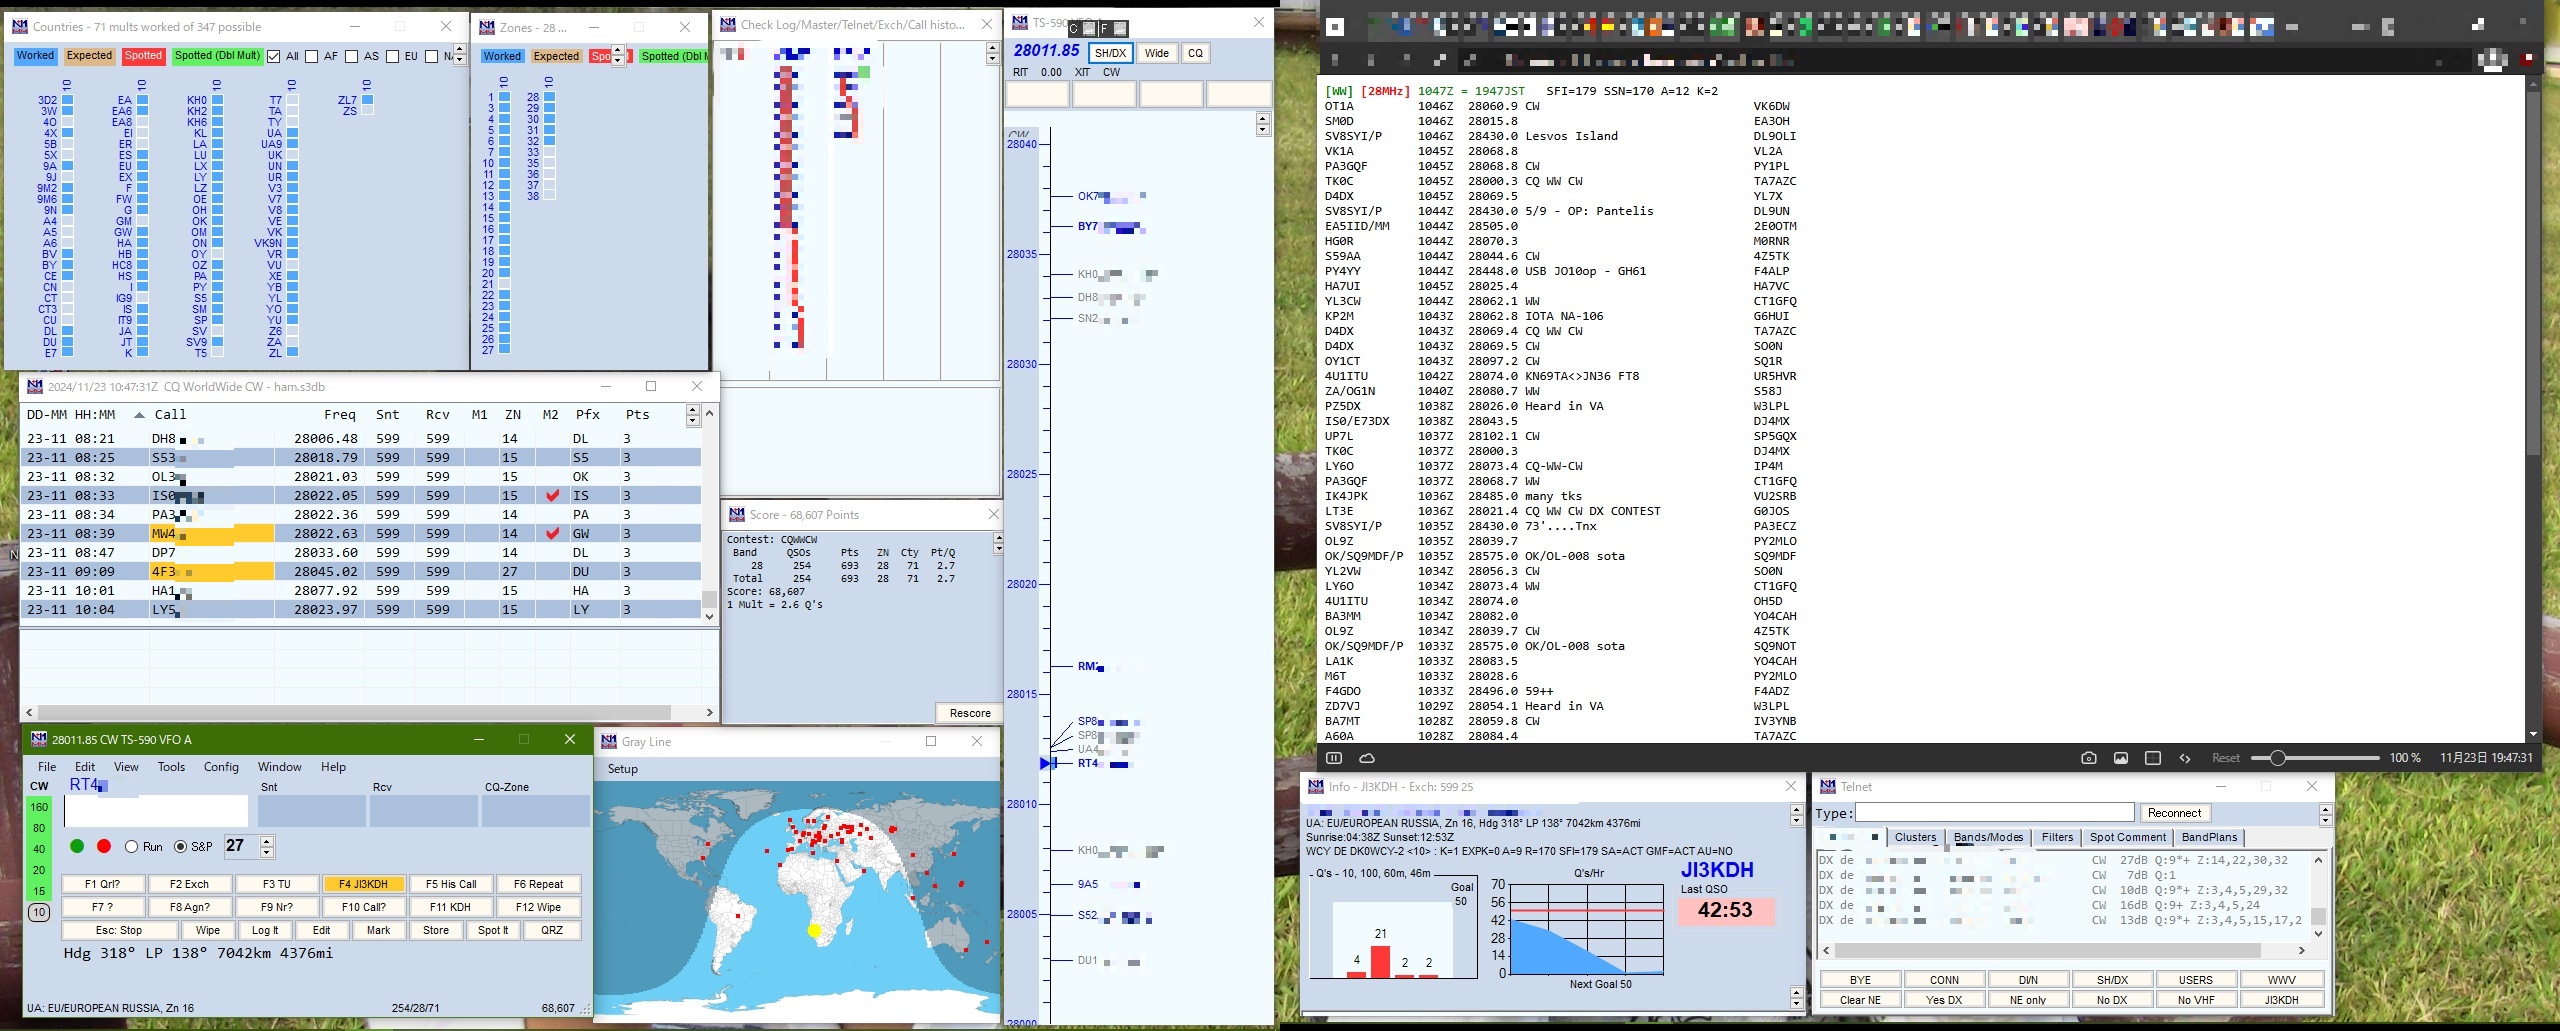Click the N1MM logo icon of Countries window
2560x1031 pixels.
click(x=20, y=26)
